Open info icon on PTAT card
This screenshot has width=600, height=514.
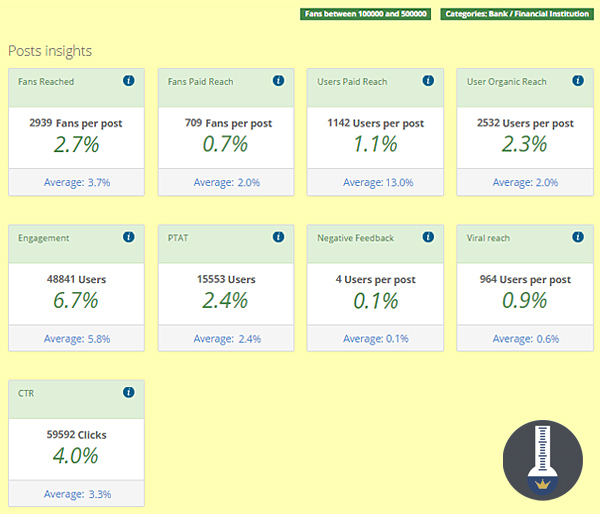(x=278, y=237)
